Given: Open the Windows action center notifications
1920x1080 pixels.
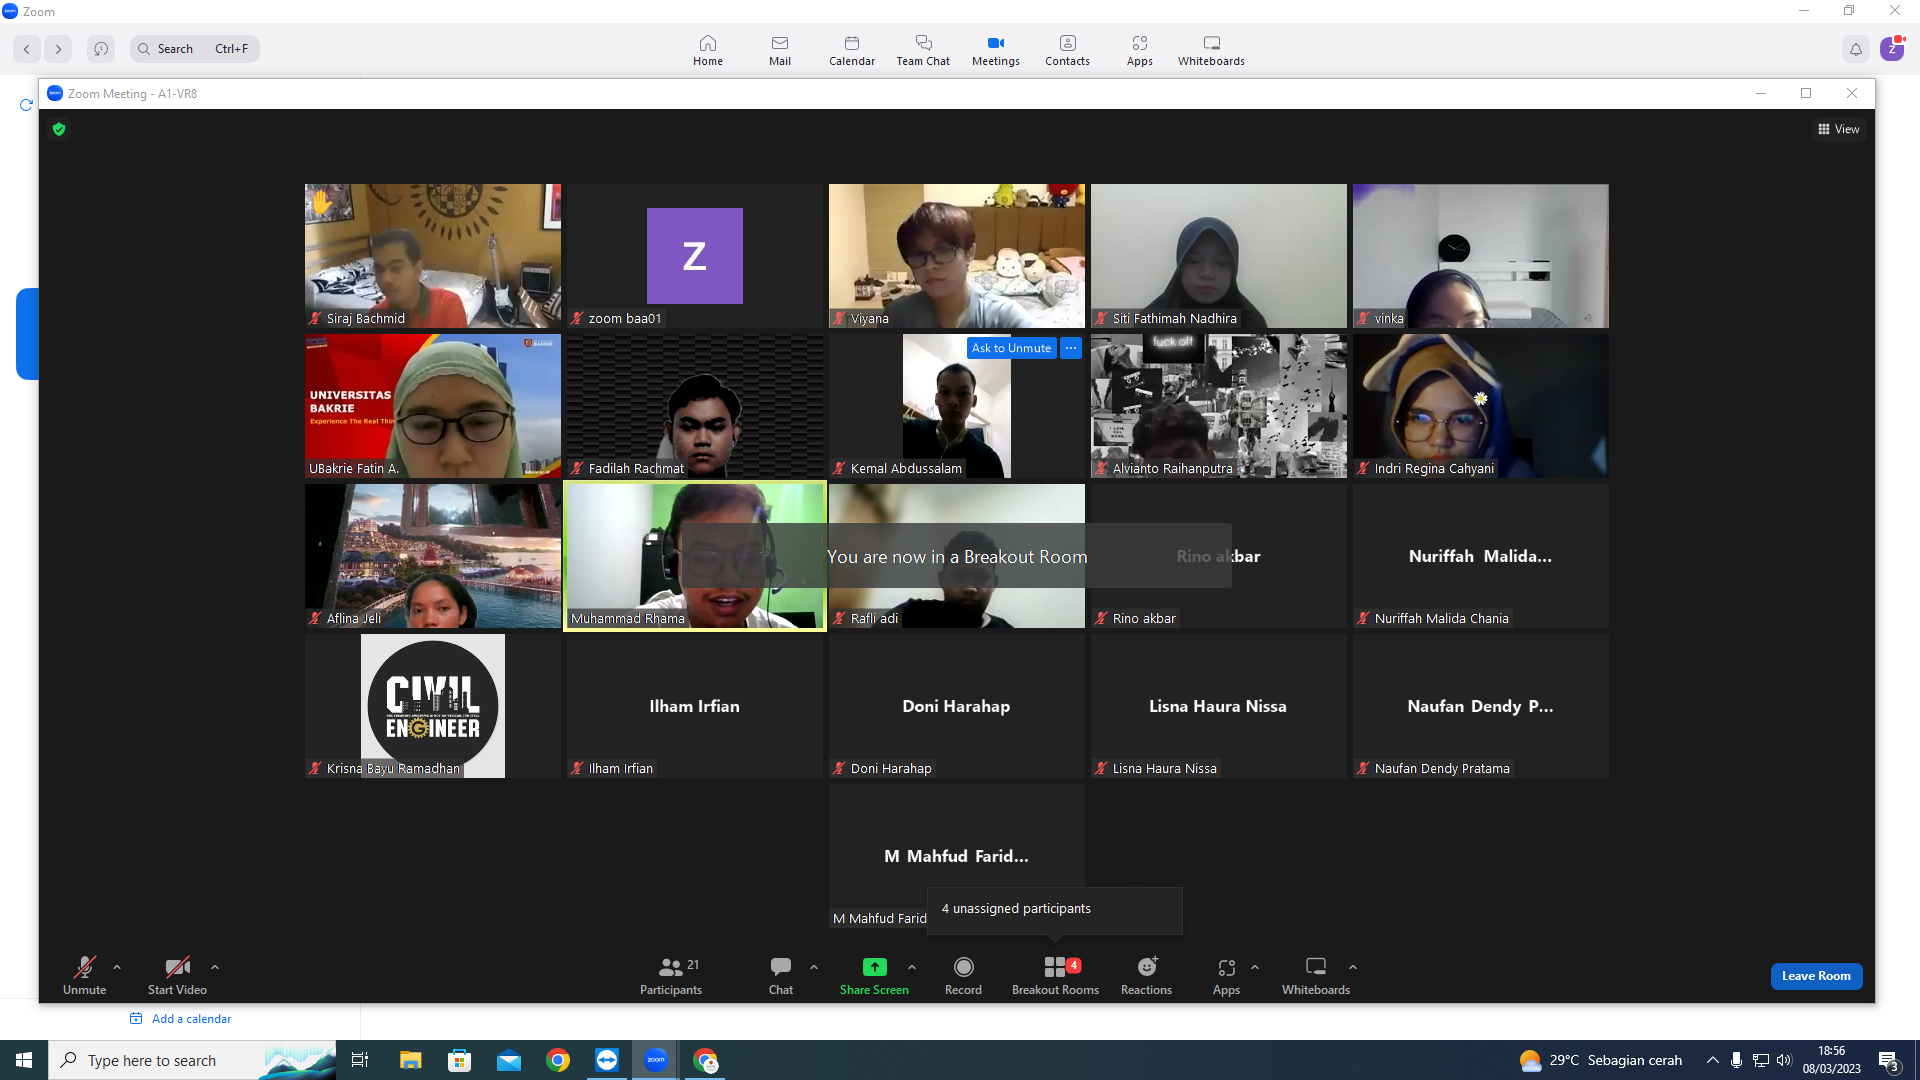Looking at the screenshot, I should (x=1888, y=1060).
